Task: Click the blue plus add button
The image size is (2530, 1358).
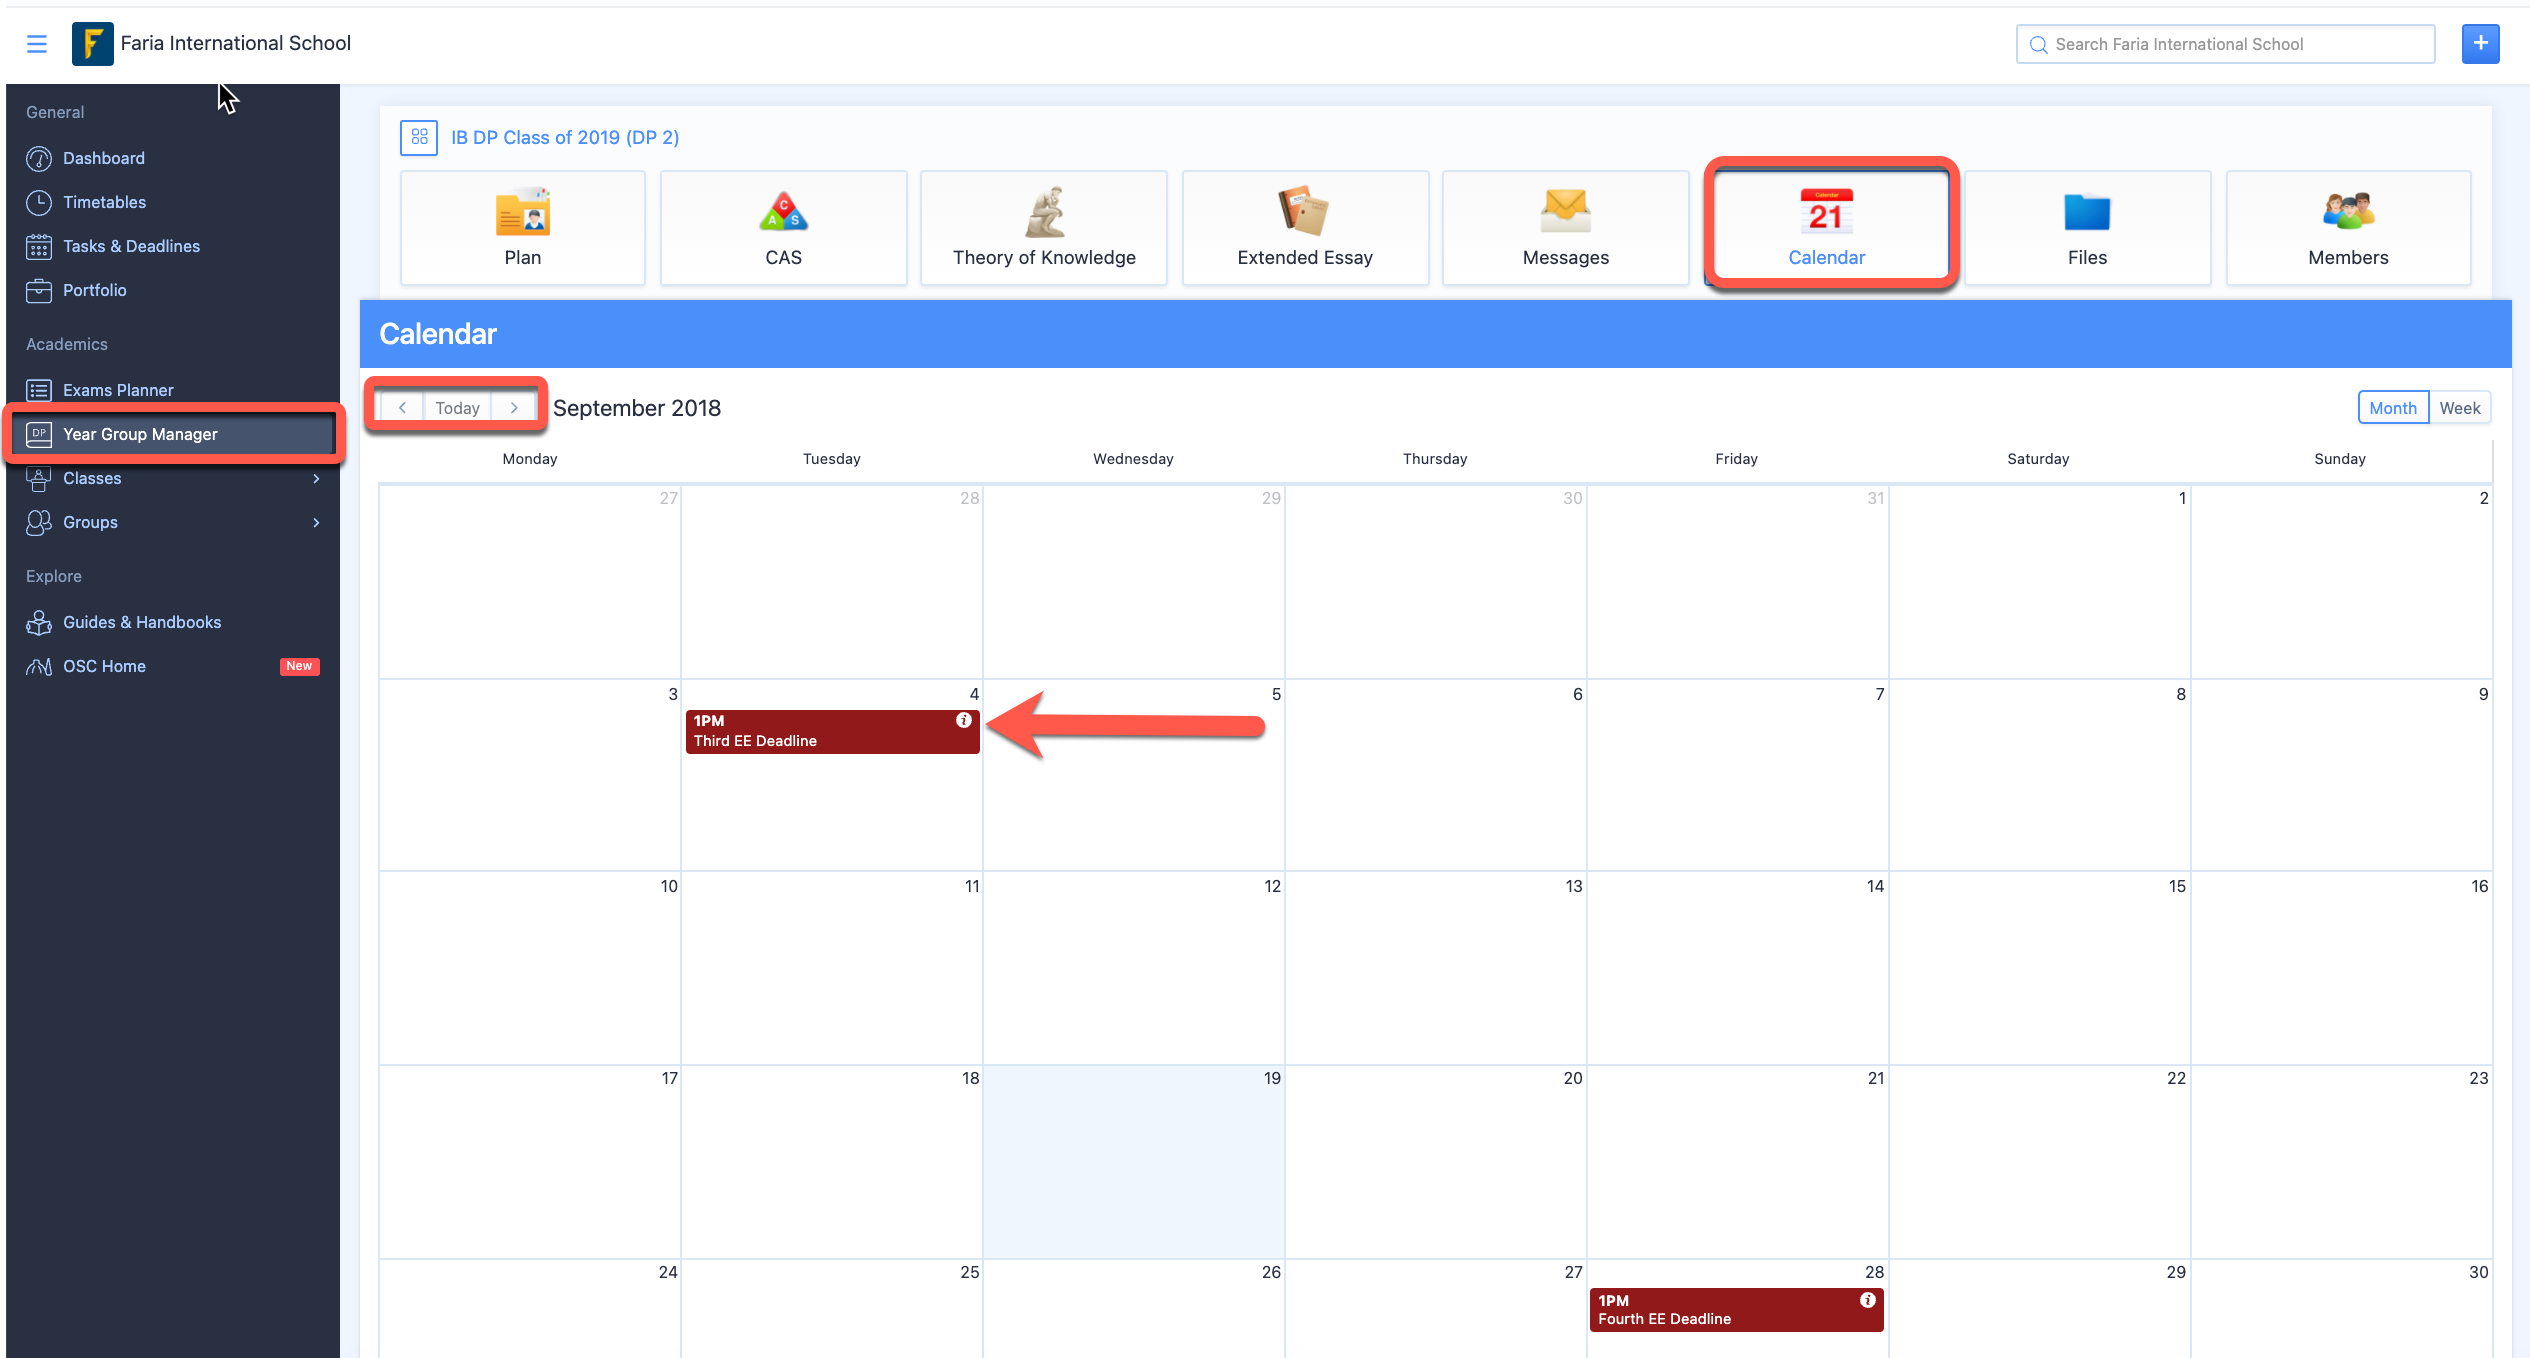Action: click(2480, 44)
